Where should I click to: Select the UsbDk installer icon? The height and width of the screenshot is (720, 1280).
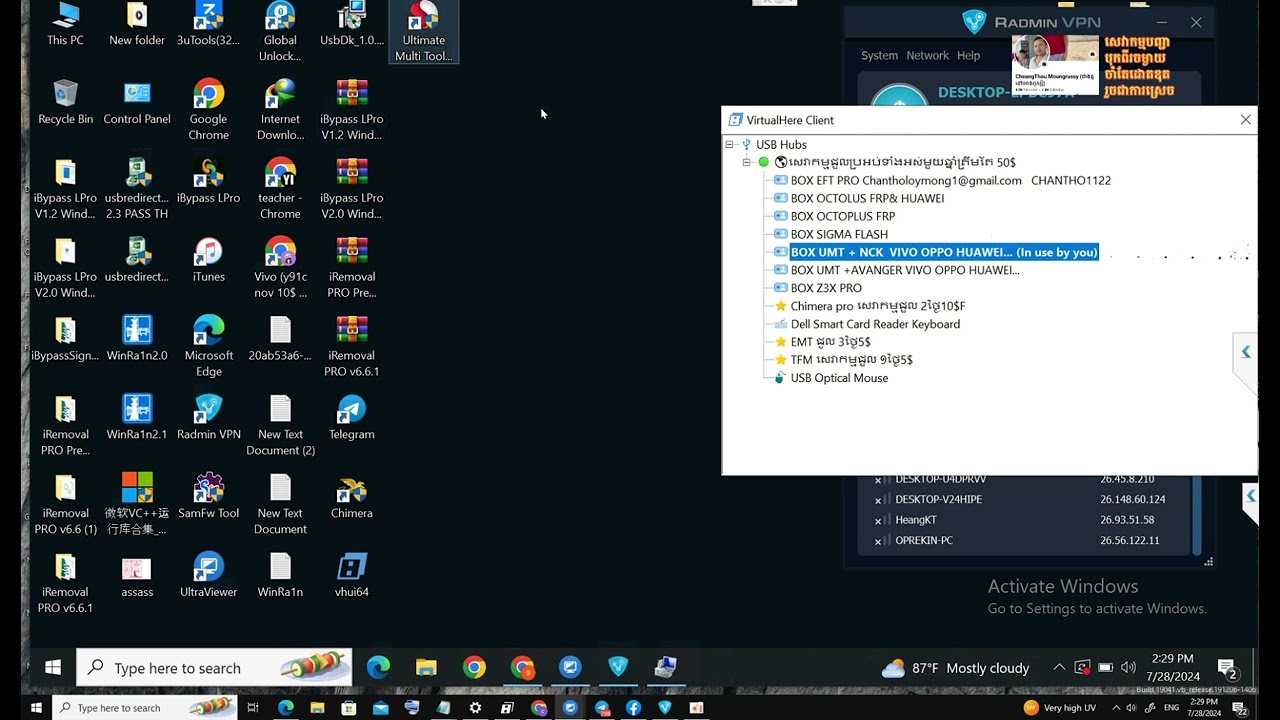tap(352, 24)
